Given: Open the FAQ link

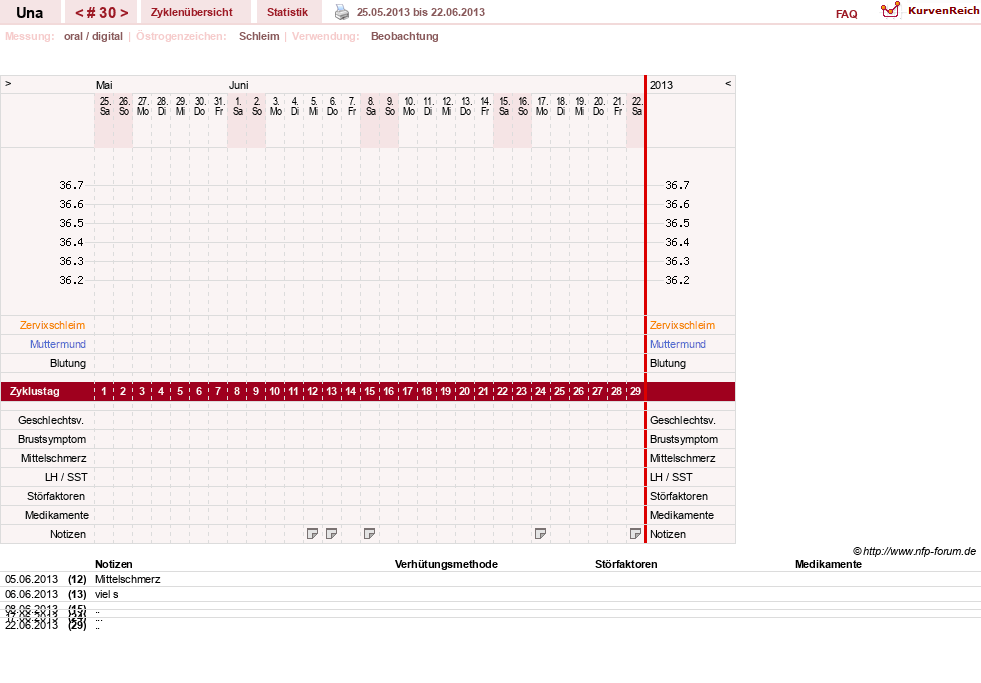Looking at the screenshot, I should (846, 14).
